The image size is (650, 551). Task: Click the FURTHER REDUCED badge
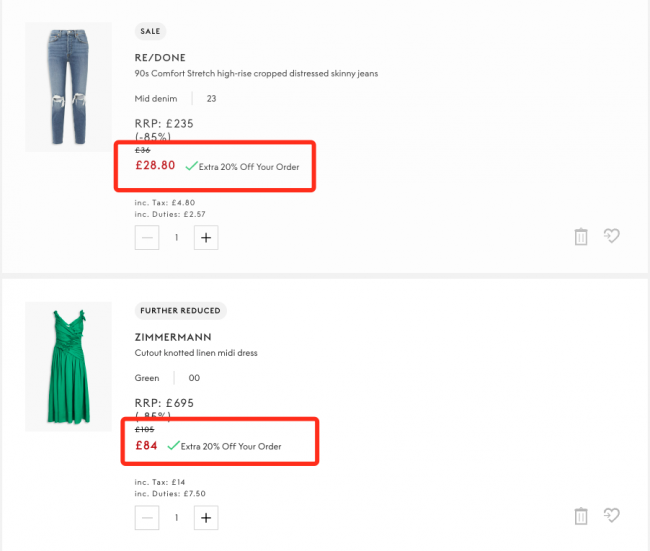[x=180, y=311]
